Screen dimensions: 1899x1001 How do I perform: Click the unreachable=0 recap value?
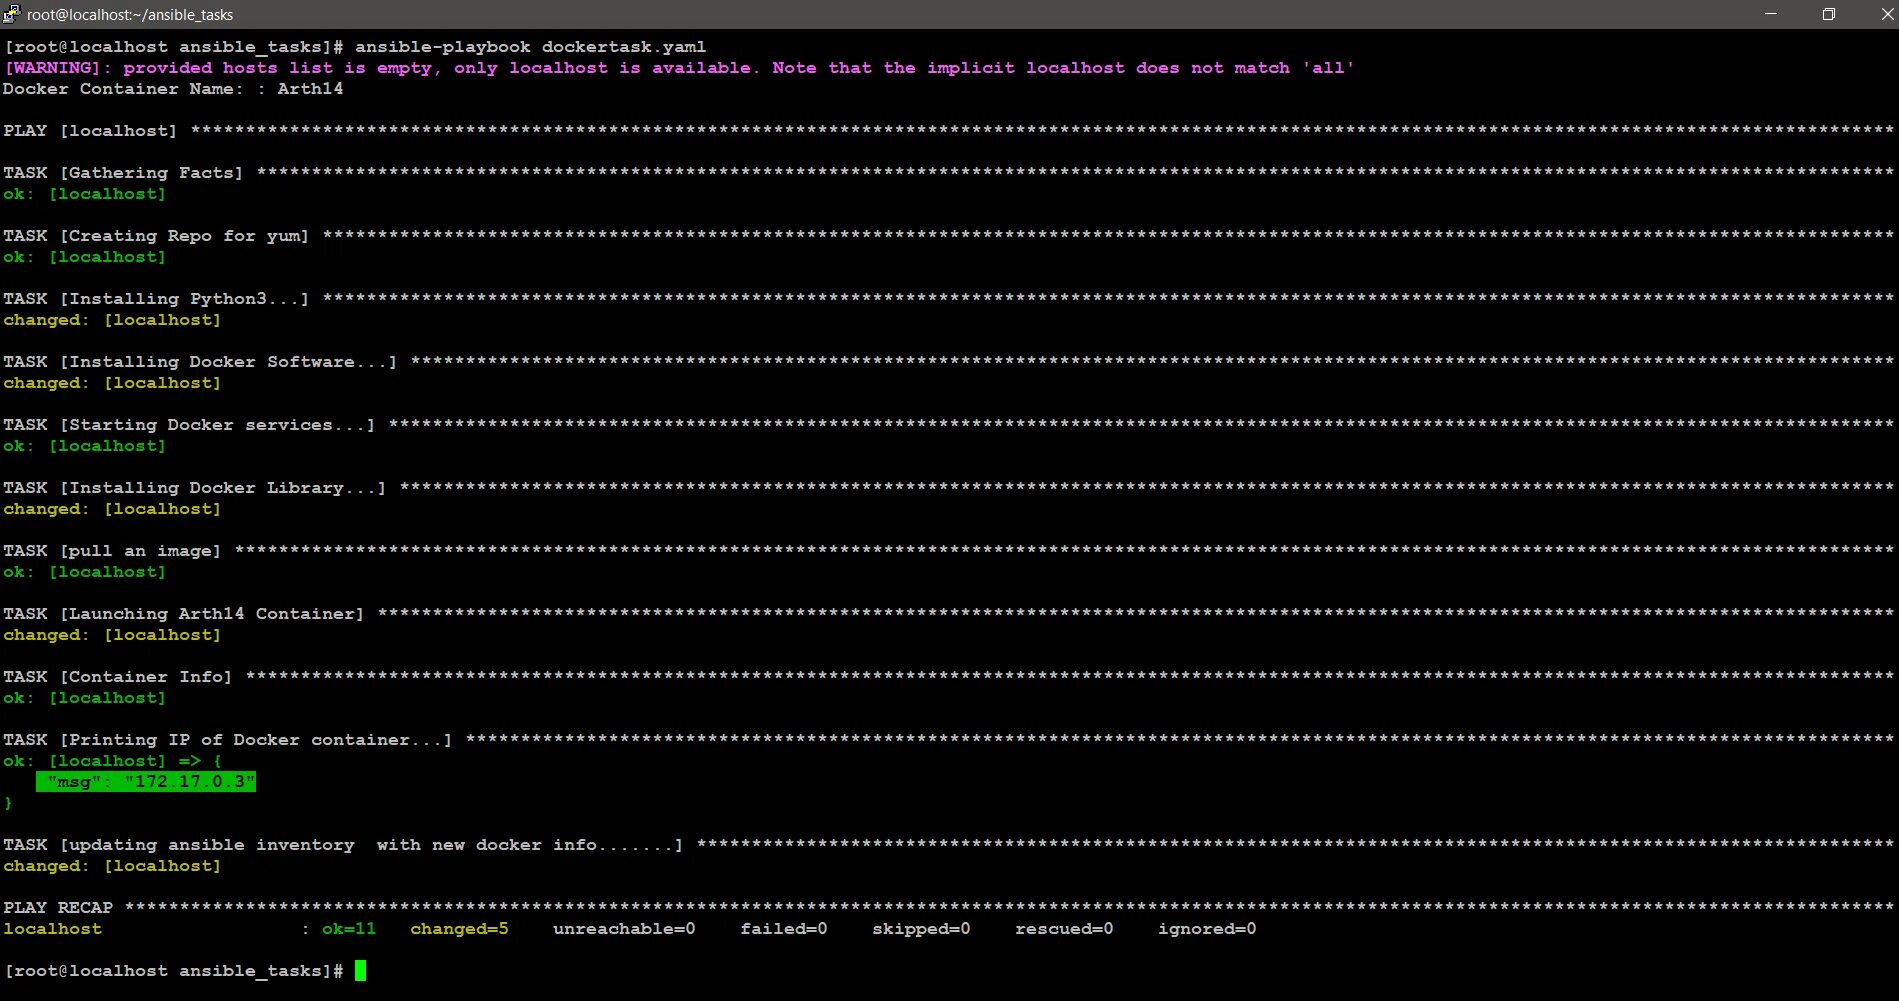(x=624, y=929)
